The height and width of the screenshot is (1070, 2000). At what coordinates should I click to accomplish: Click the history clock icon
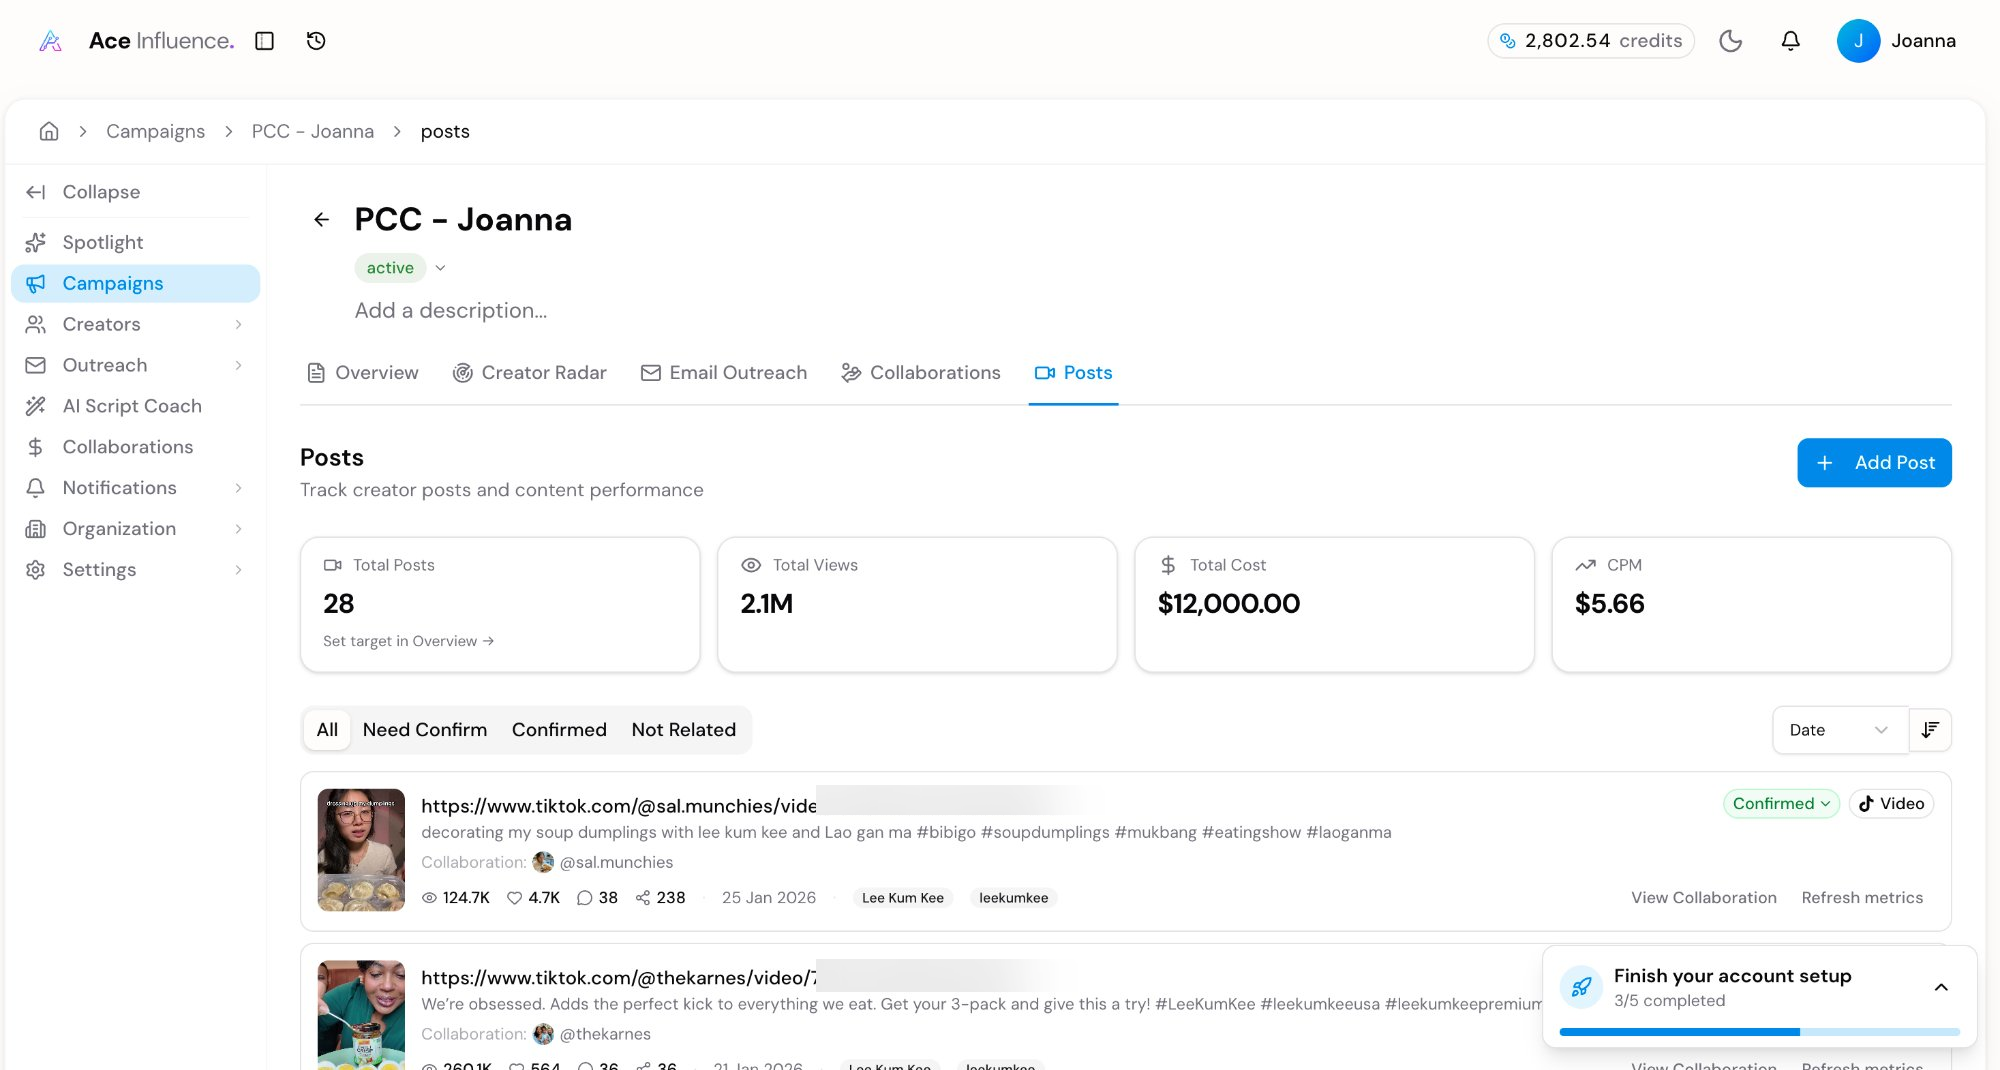pyautogui.click(x=316, y=41)
